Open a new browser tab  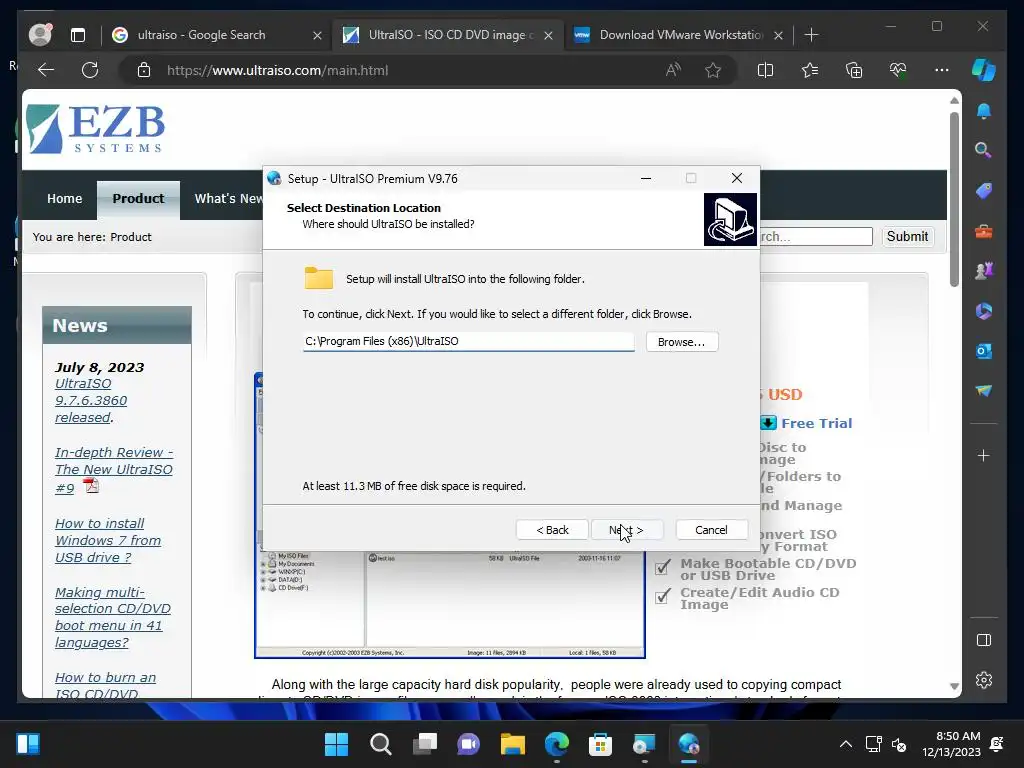click(x=812, y=35)
